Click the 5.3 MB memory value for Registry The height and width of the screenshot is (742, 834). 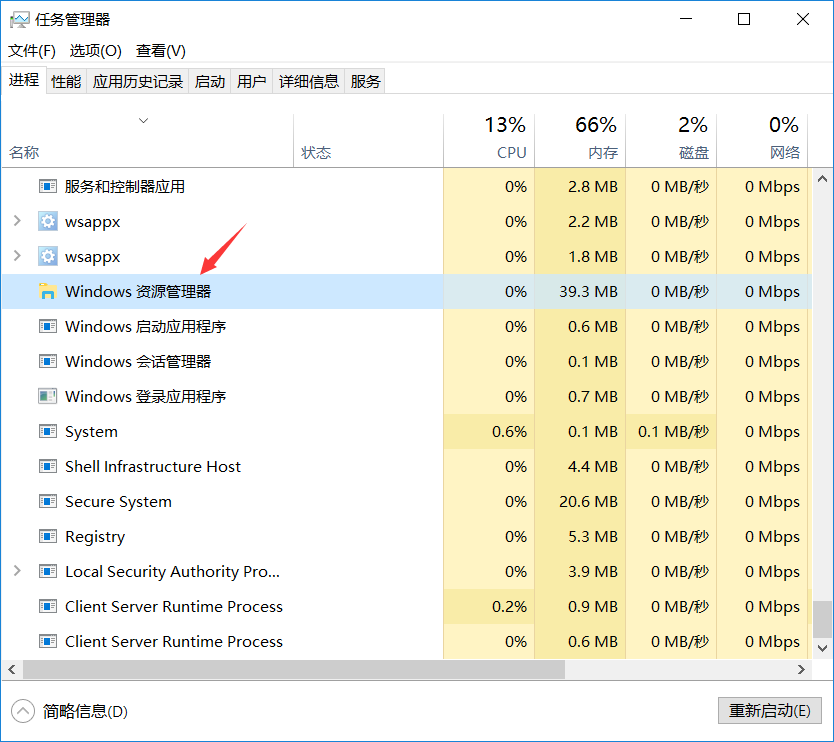coord(593,537)
